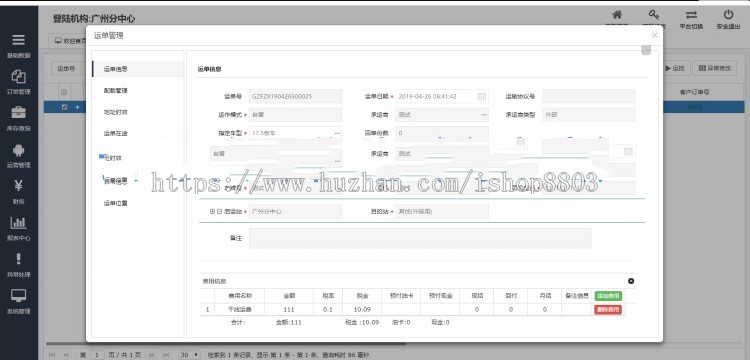Go to first page in pager
This screenshot has width=750, height=360.
(52, 355)
